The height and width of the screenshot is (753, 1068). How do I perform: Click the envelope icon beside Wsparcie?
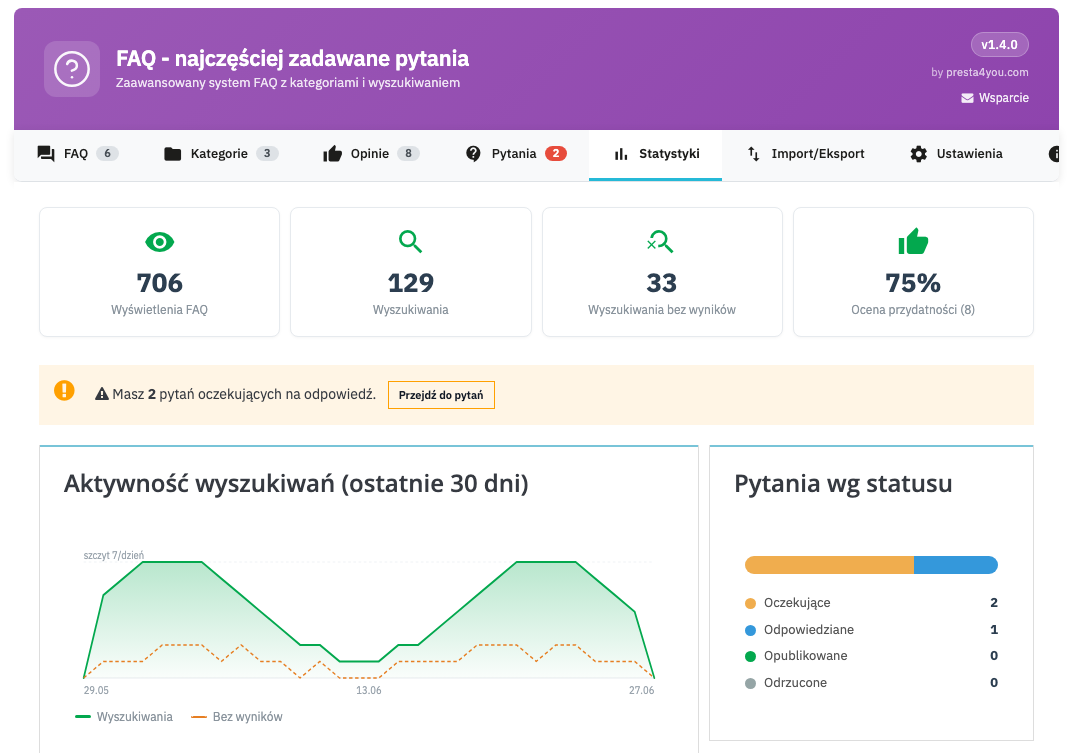point(967,98)
